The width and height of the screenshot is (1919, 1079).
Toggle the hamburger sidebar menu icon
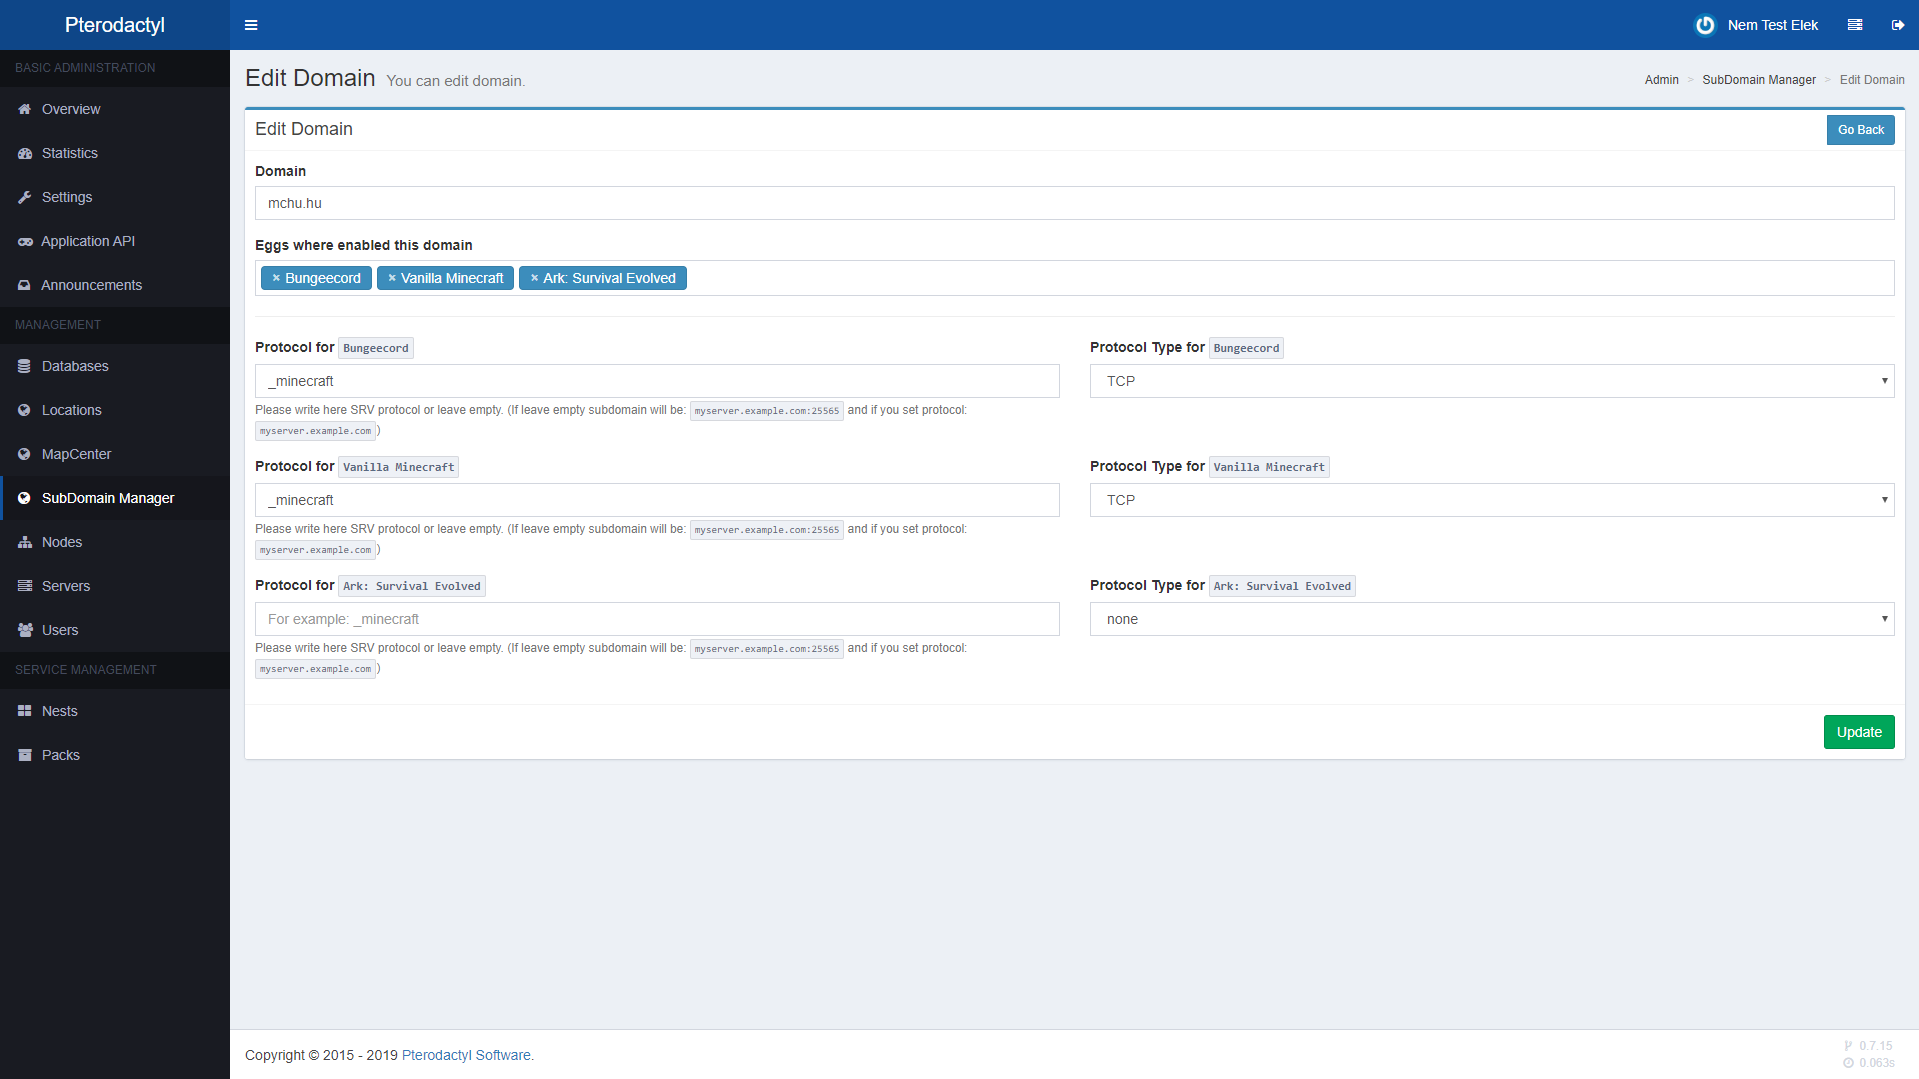(x=251, y=25)
